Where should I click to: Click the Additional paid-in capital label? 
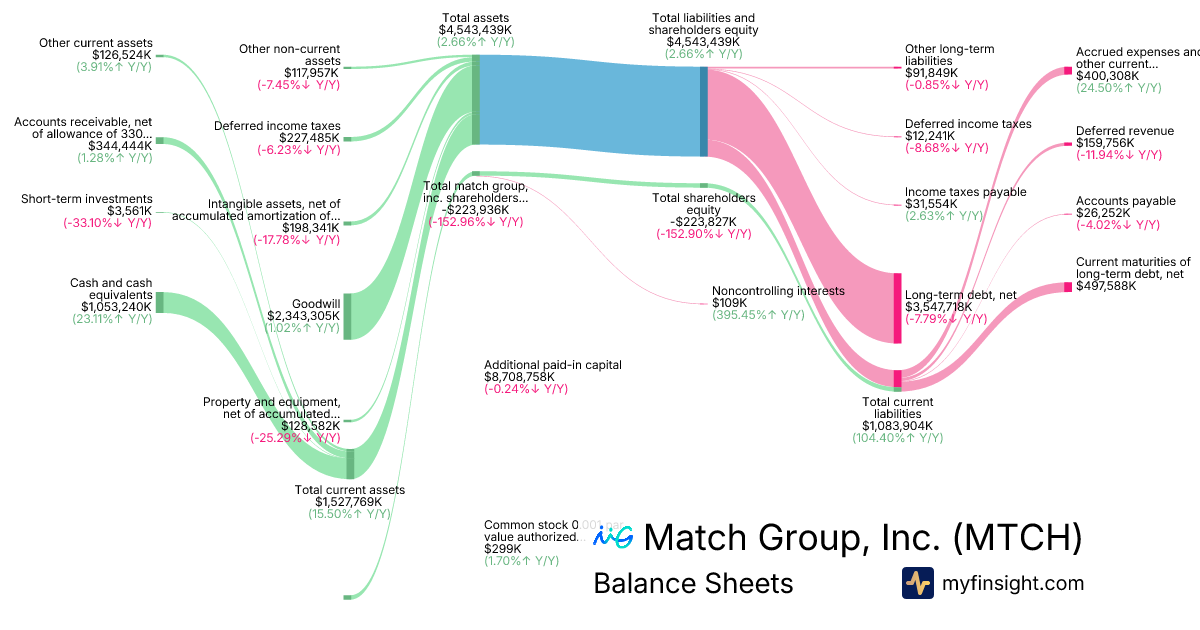click(x=552, y=365)
